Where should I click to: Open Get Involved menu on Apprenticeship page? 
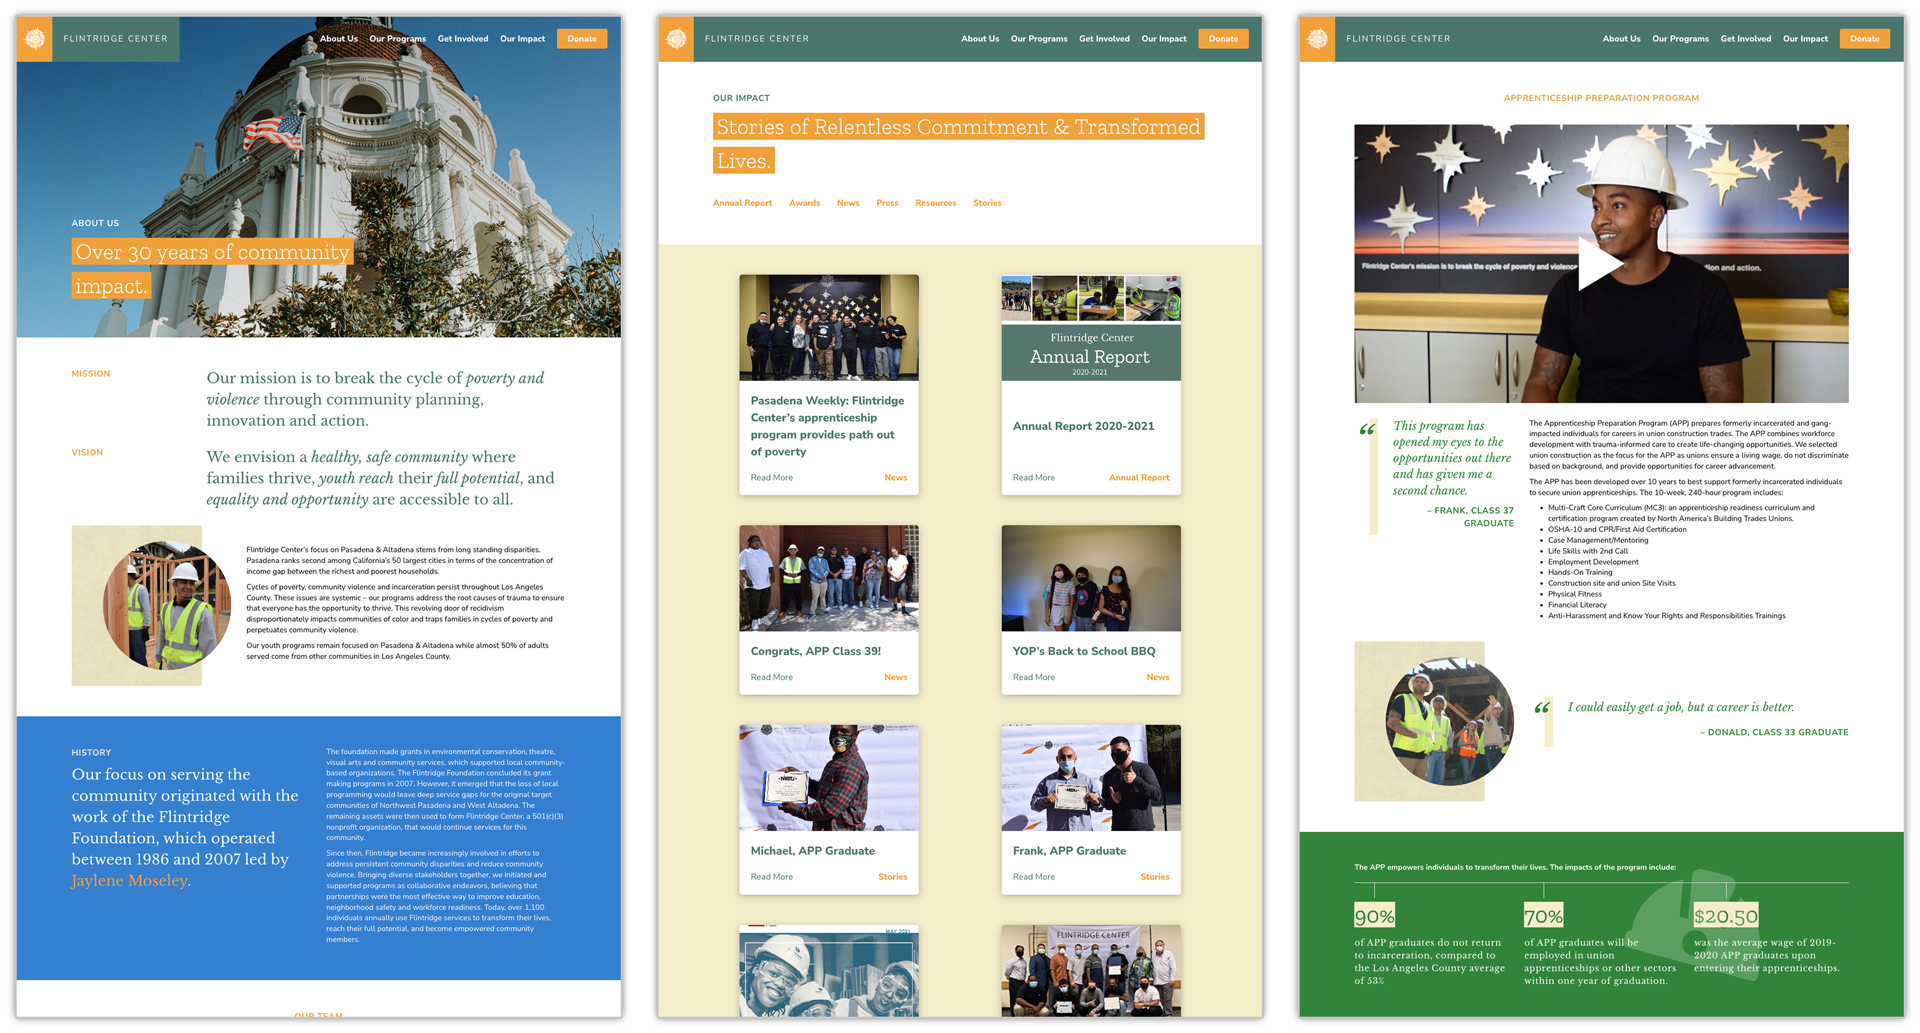coord(1746,39)
